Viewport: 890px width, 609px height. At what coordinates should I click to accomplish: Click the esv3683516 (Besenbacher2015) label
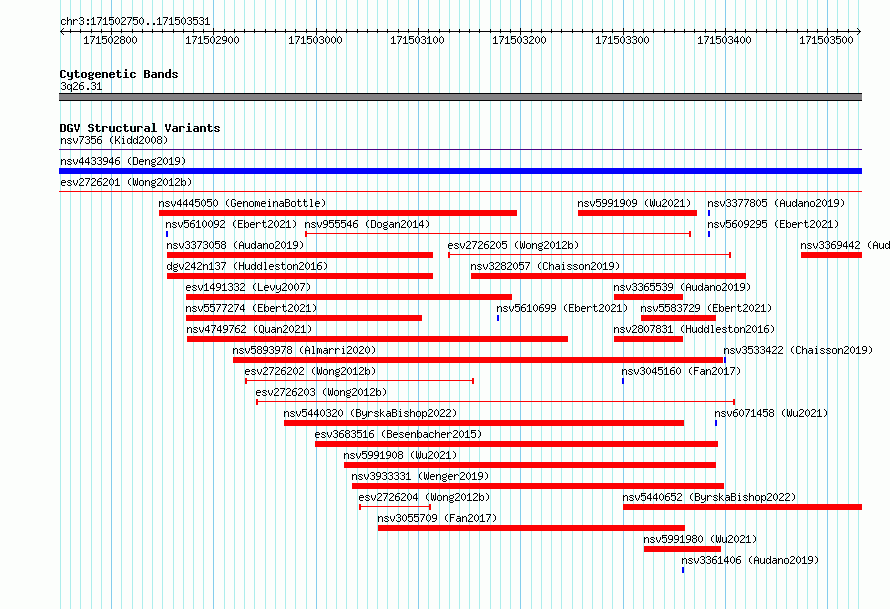coord(398,434)
